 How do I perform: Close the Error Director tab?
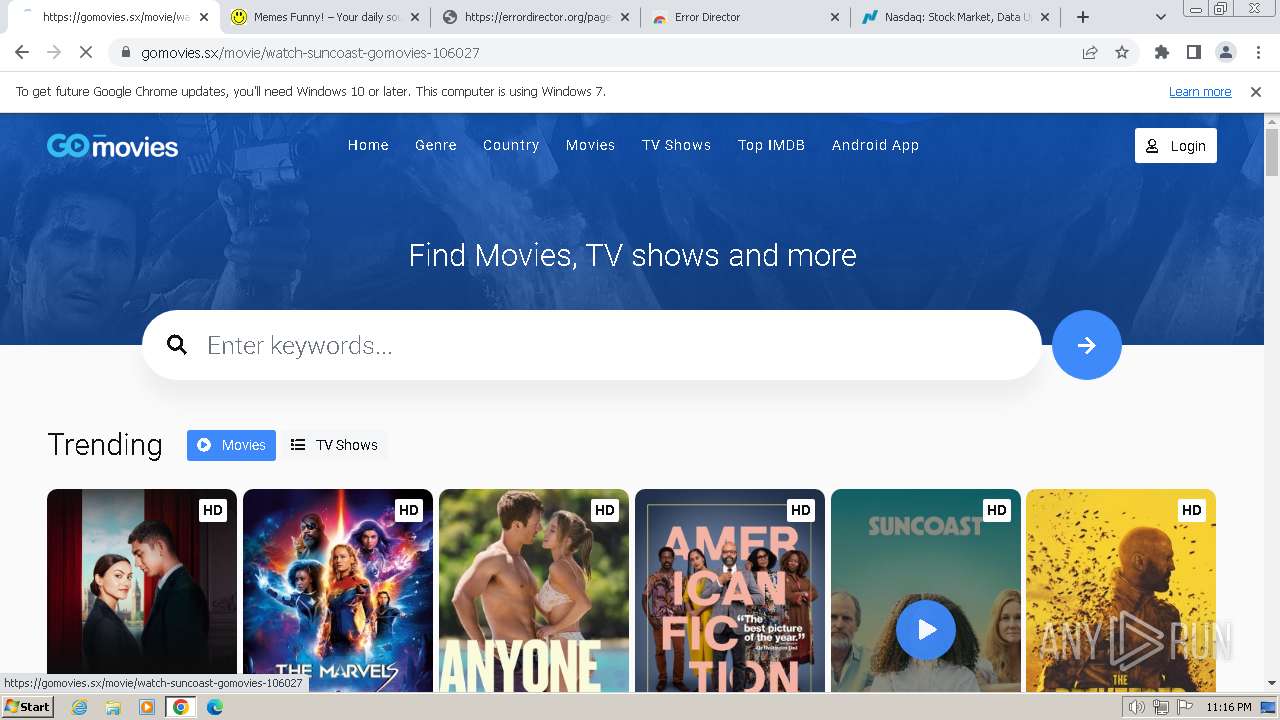point(835,17)
